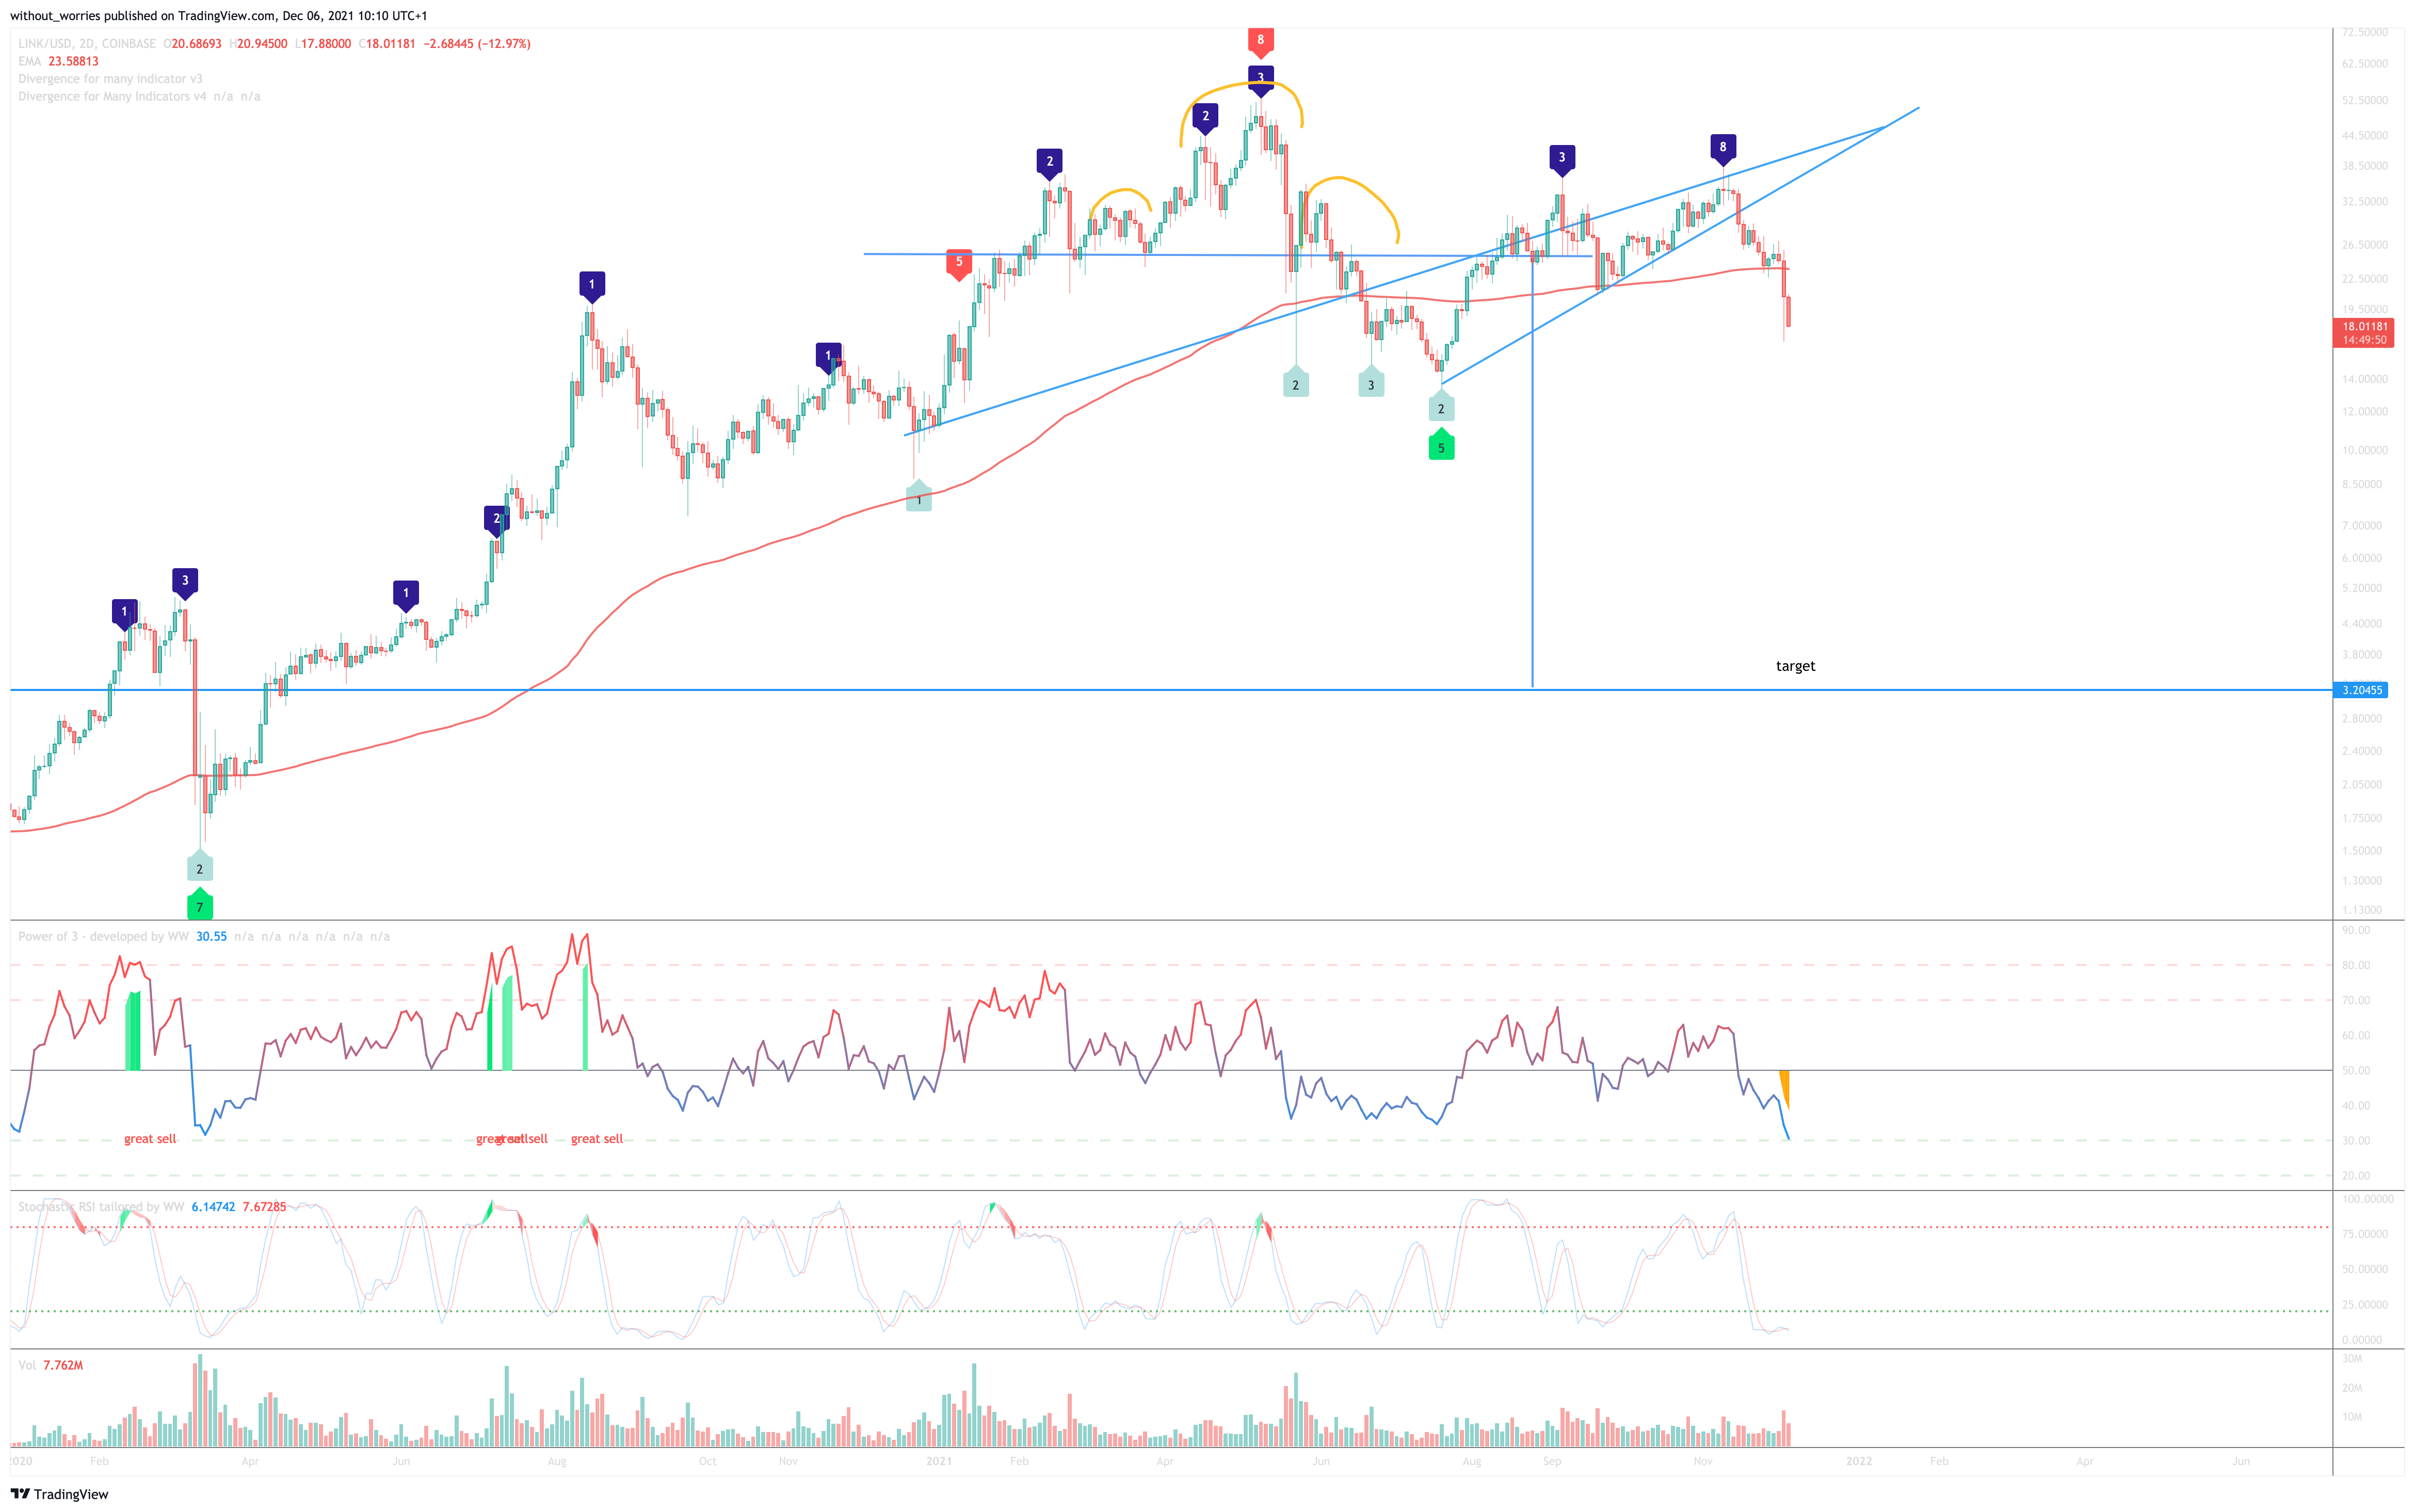Viewport: 2415px width, 1512px height.
Task: Click the 30M label on volume axis
Action: 2352,1358
